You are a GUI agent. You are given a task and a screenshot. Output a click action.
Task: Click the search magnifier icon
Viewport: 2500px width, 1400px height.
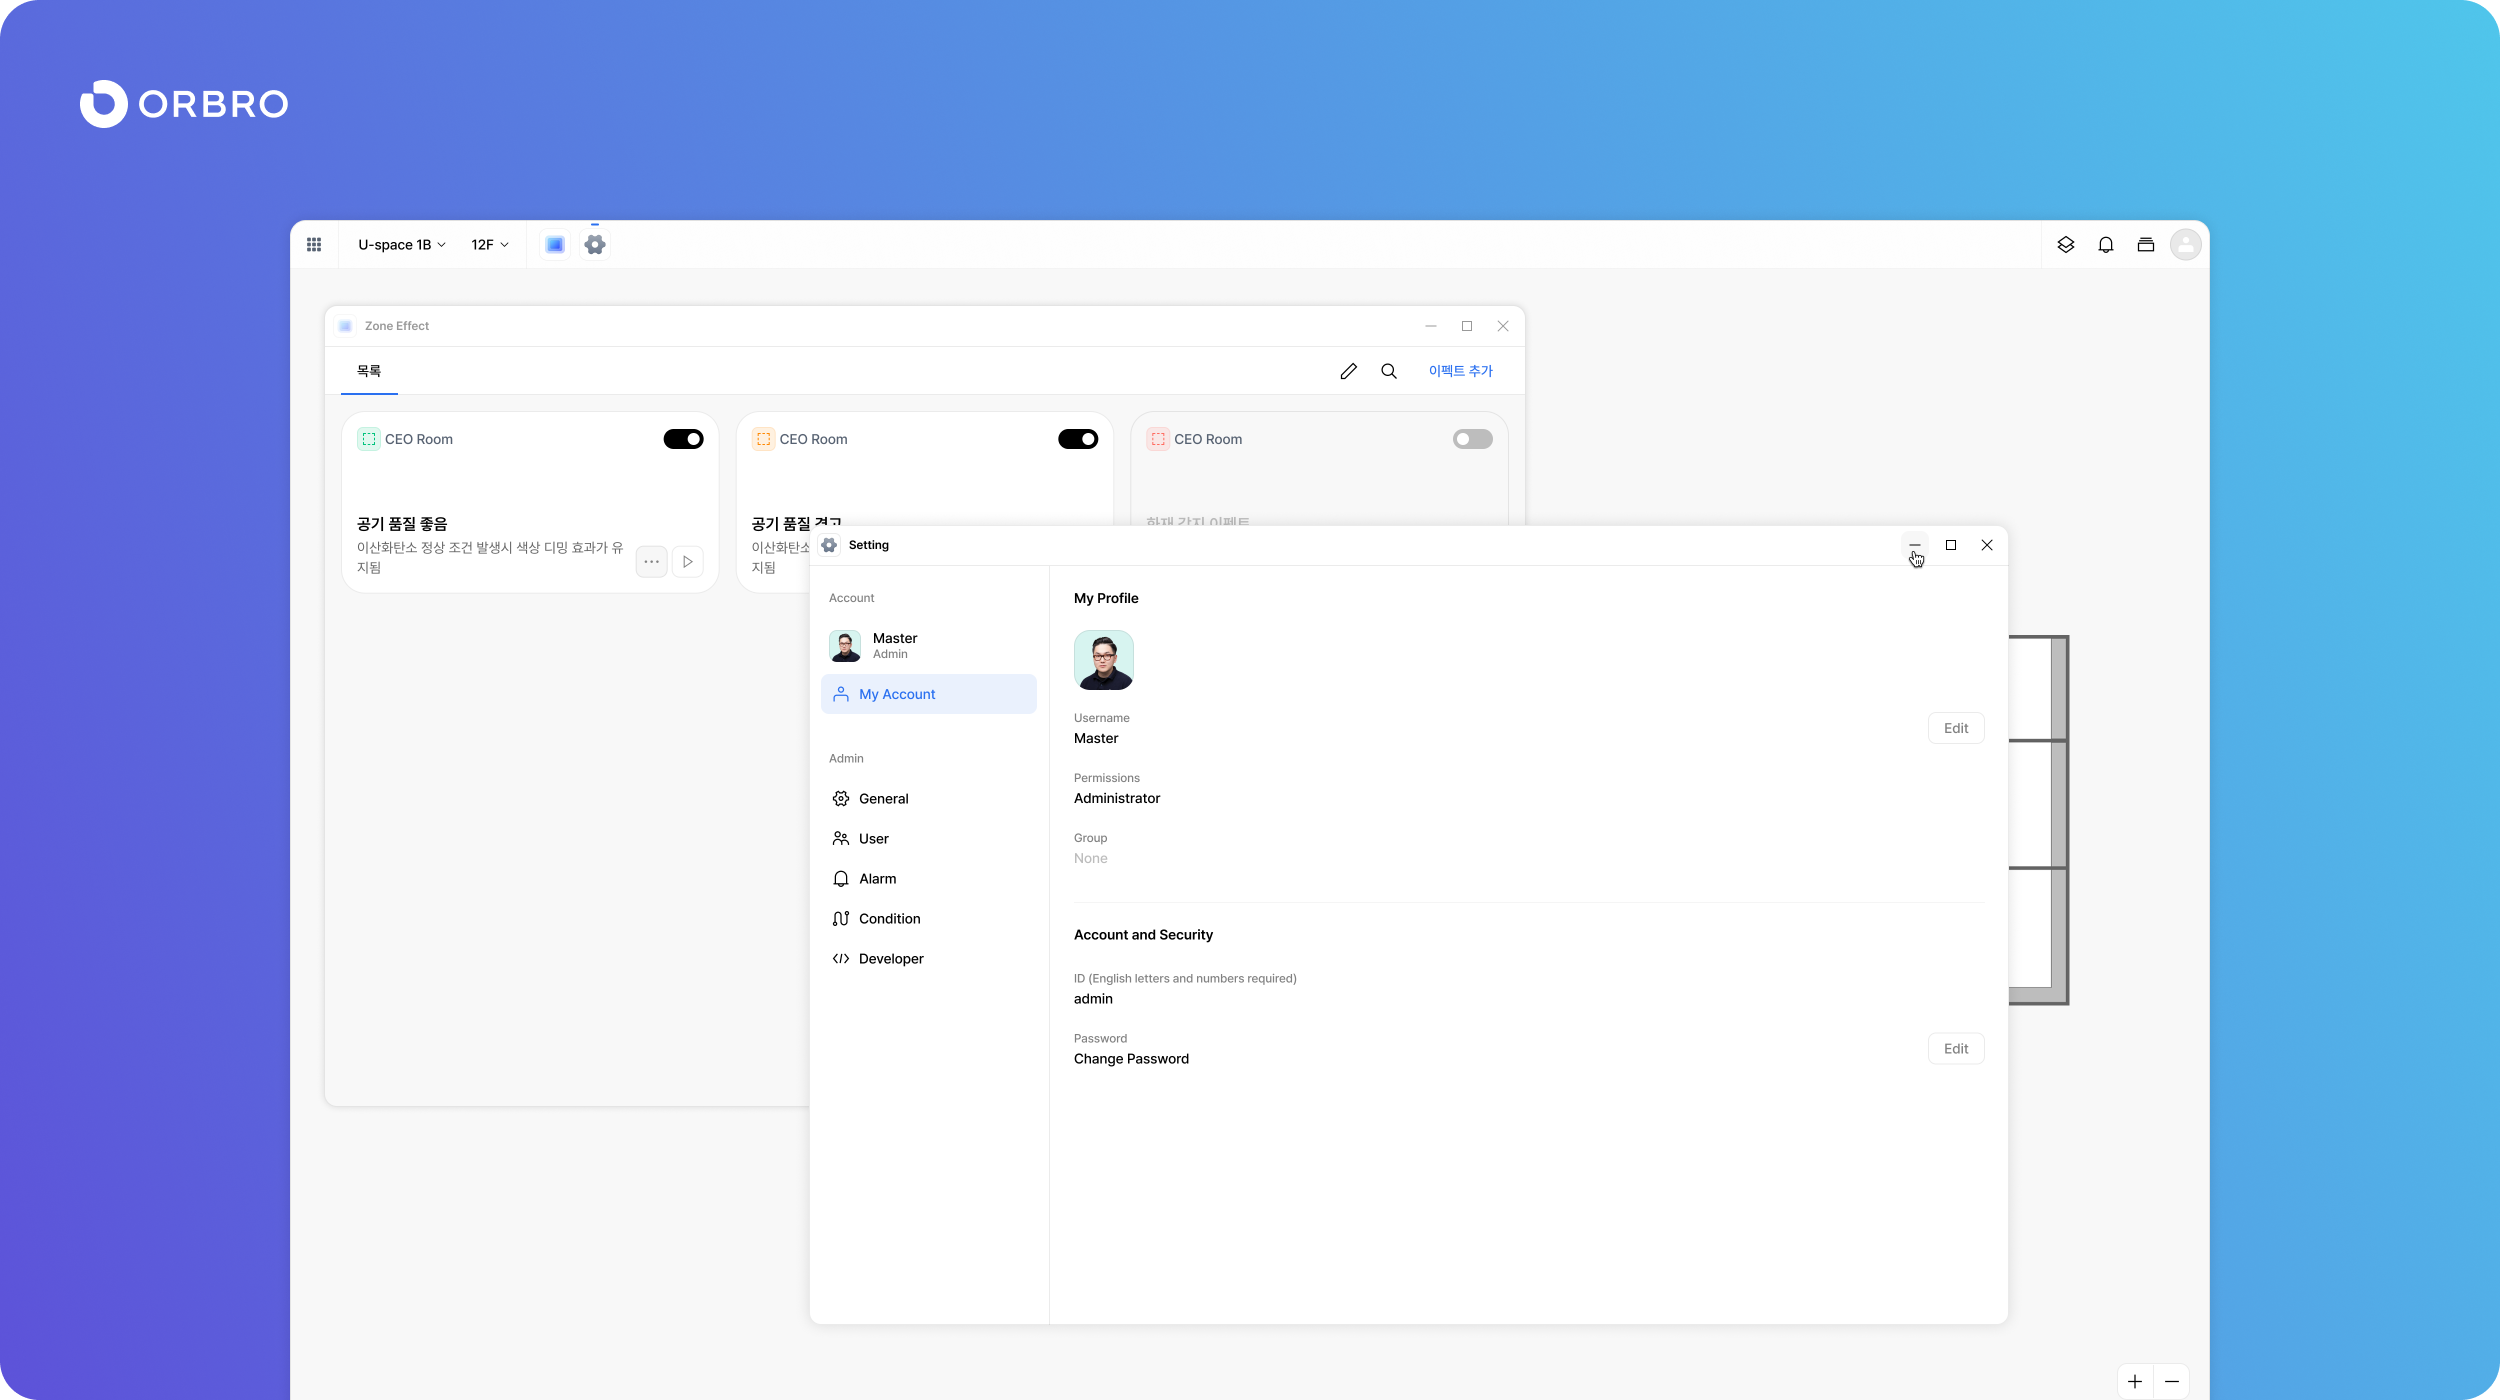click(1389, 371)
